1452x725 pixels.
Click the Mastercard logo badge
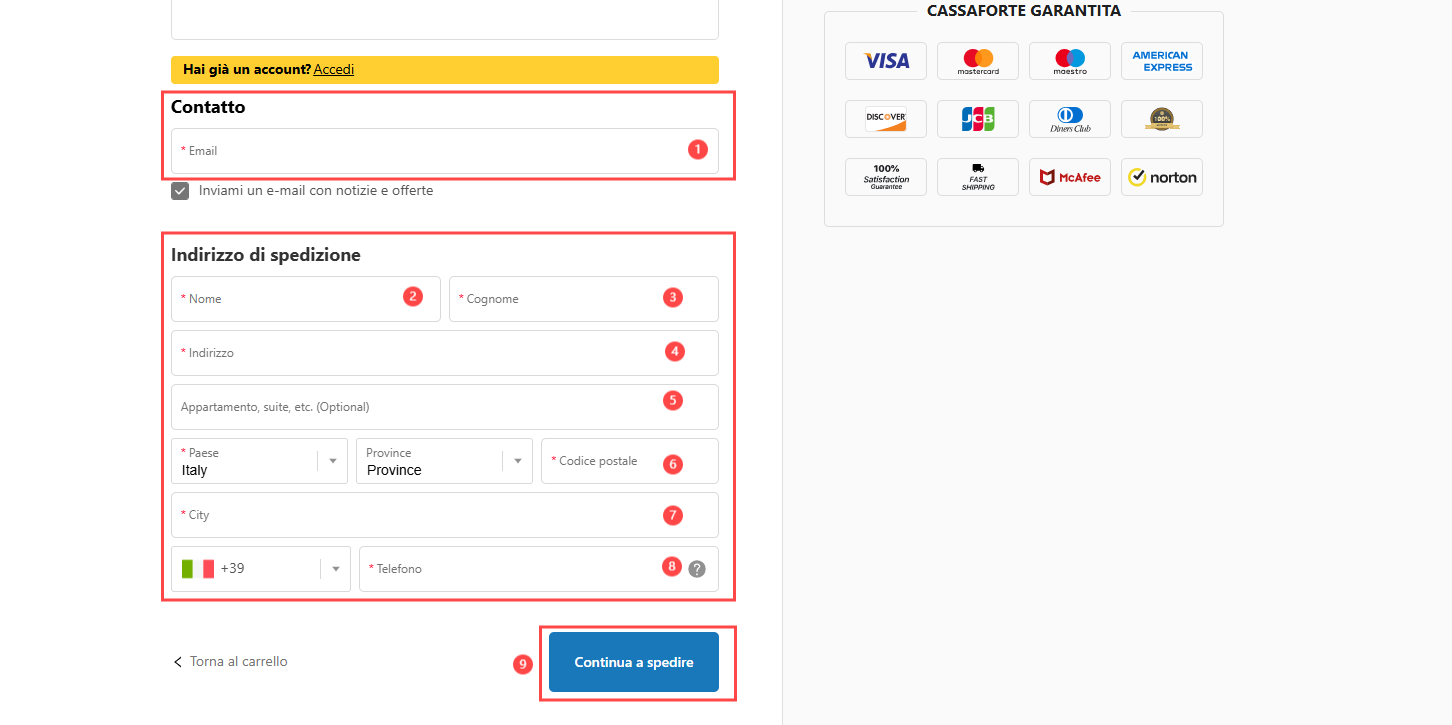coord(977,61)
